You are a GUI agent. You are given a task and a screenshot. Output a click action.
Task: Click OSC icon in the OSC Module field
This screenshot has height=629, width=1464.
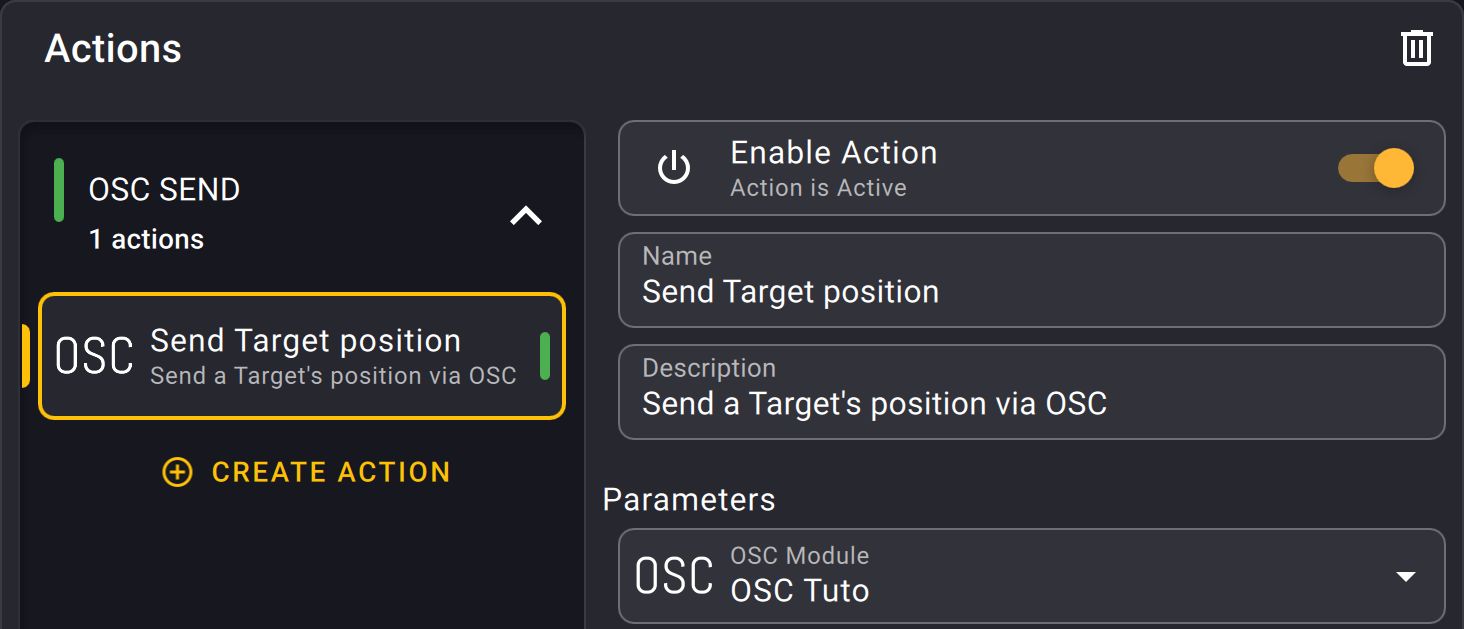(x=674, y=576)
